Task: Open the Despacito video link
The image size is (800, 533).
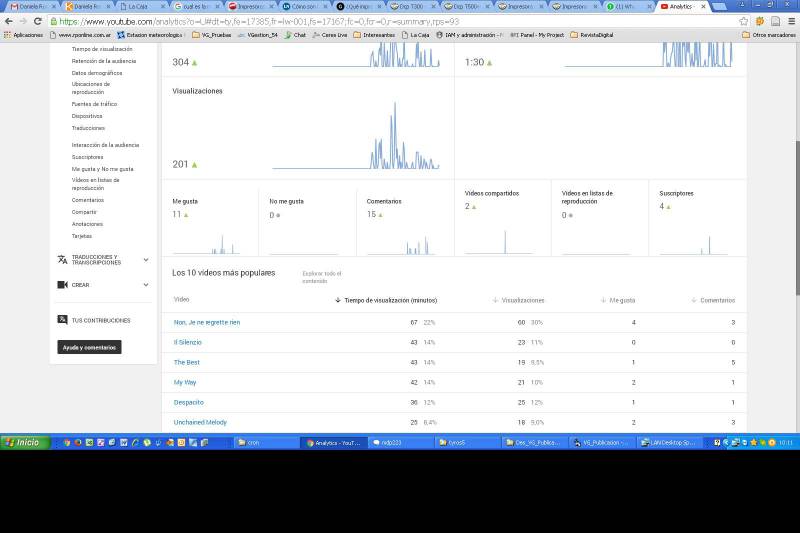Action: 189,402
